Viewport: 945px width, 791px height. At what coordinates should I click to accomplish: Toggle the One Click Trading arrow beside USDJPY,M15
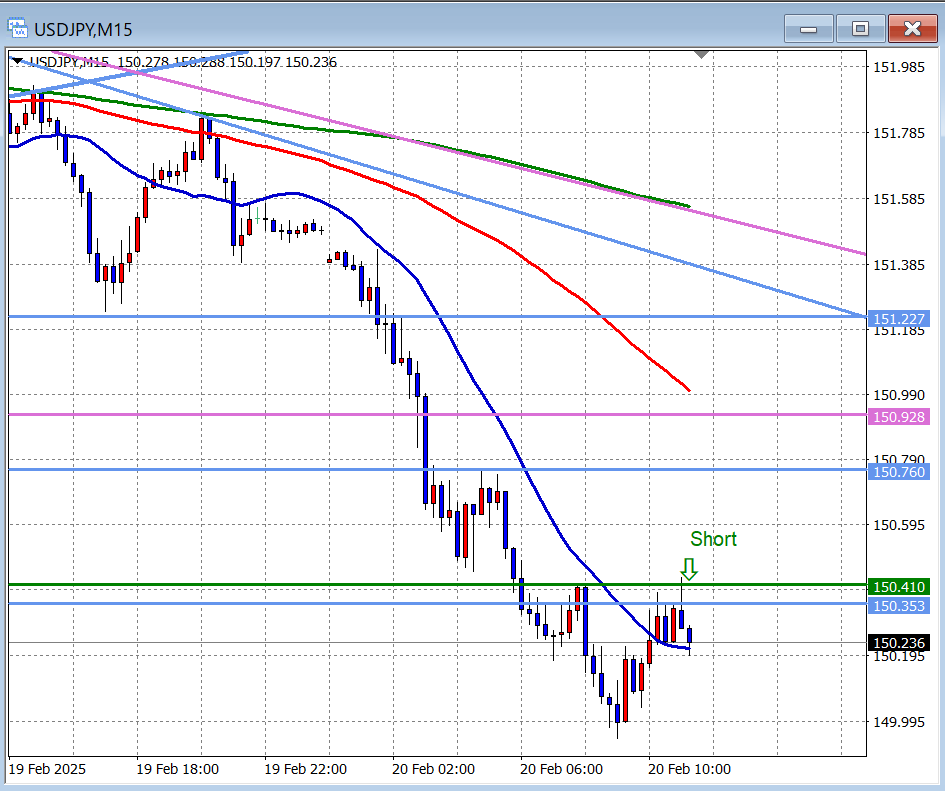click(x=17, y=62)
